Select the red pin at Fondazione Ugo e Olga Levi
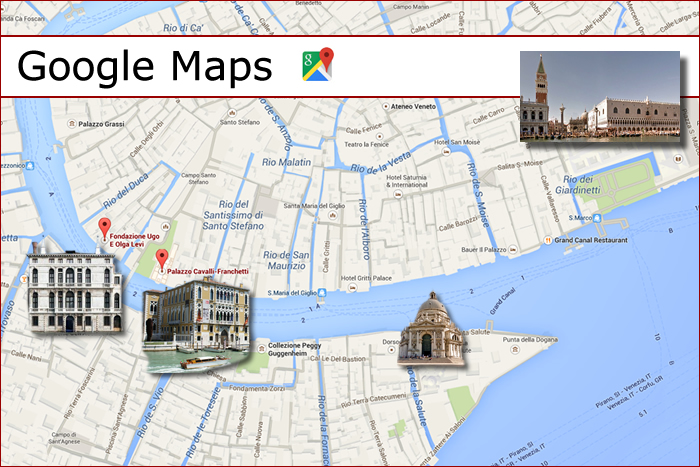The image size is (700, 467). [x=104, y=228]
